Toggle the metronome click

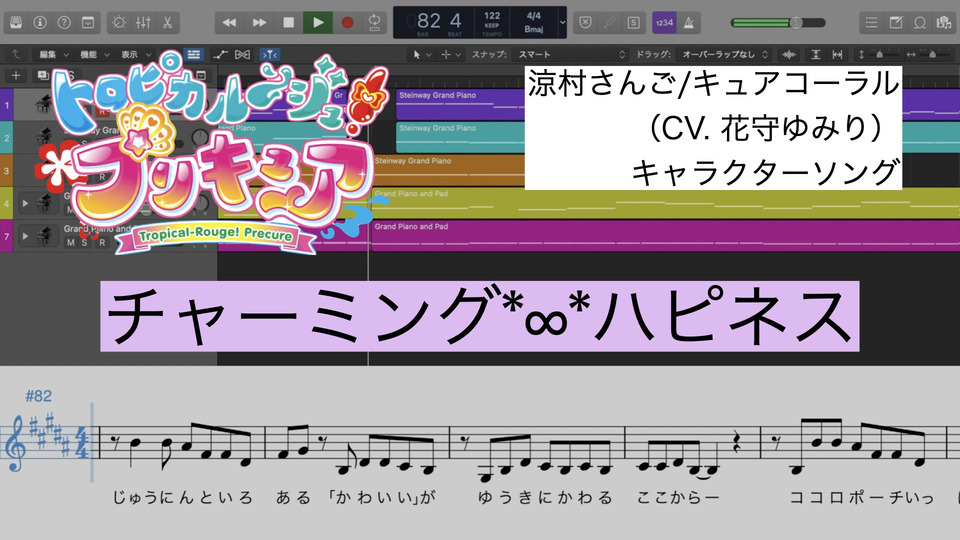click(689, 23)
